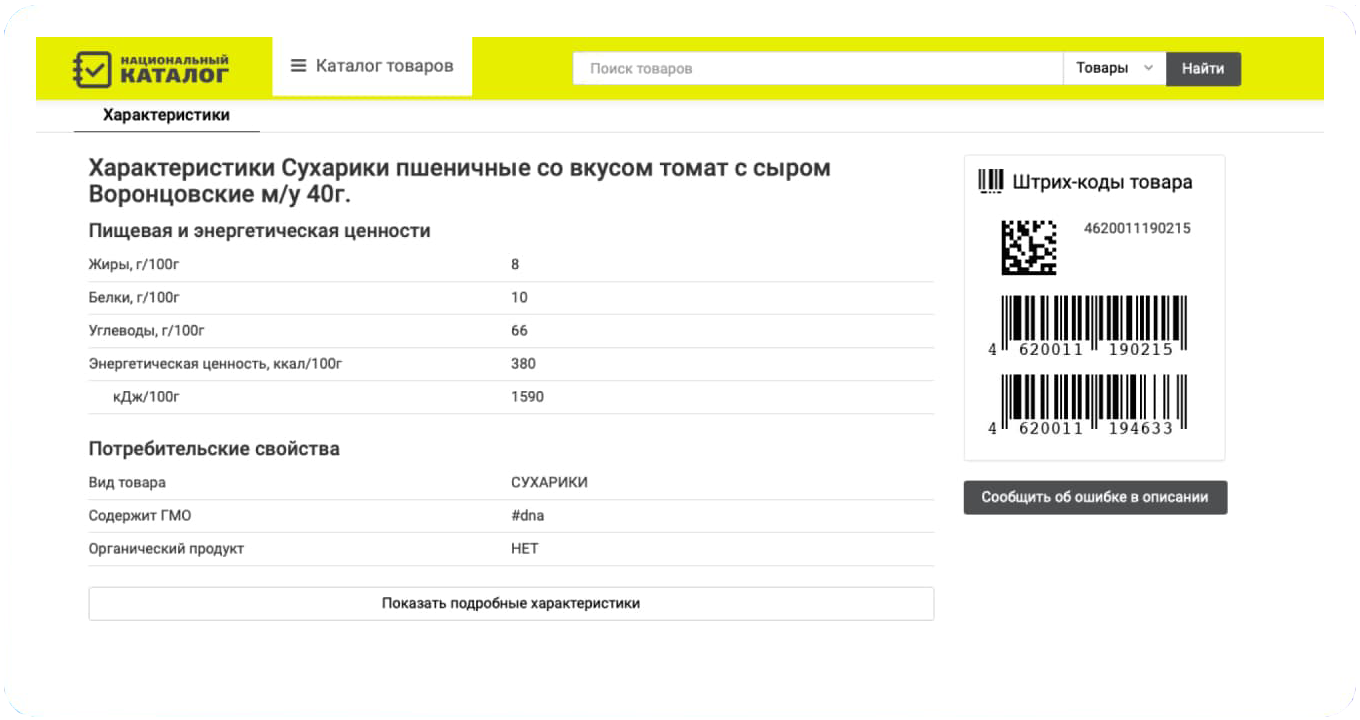
Task: Click the DataMatrix square code image
Action: (x=1030, y=246)
